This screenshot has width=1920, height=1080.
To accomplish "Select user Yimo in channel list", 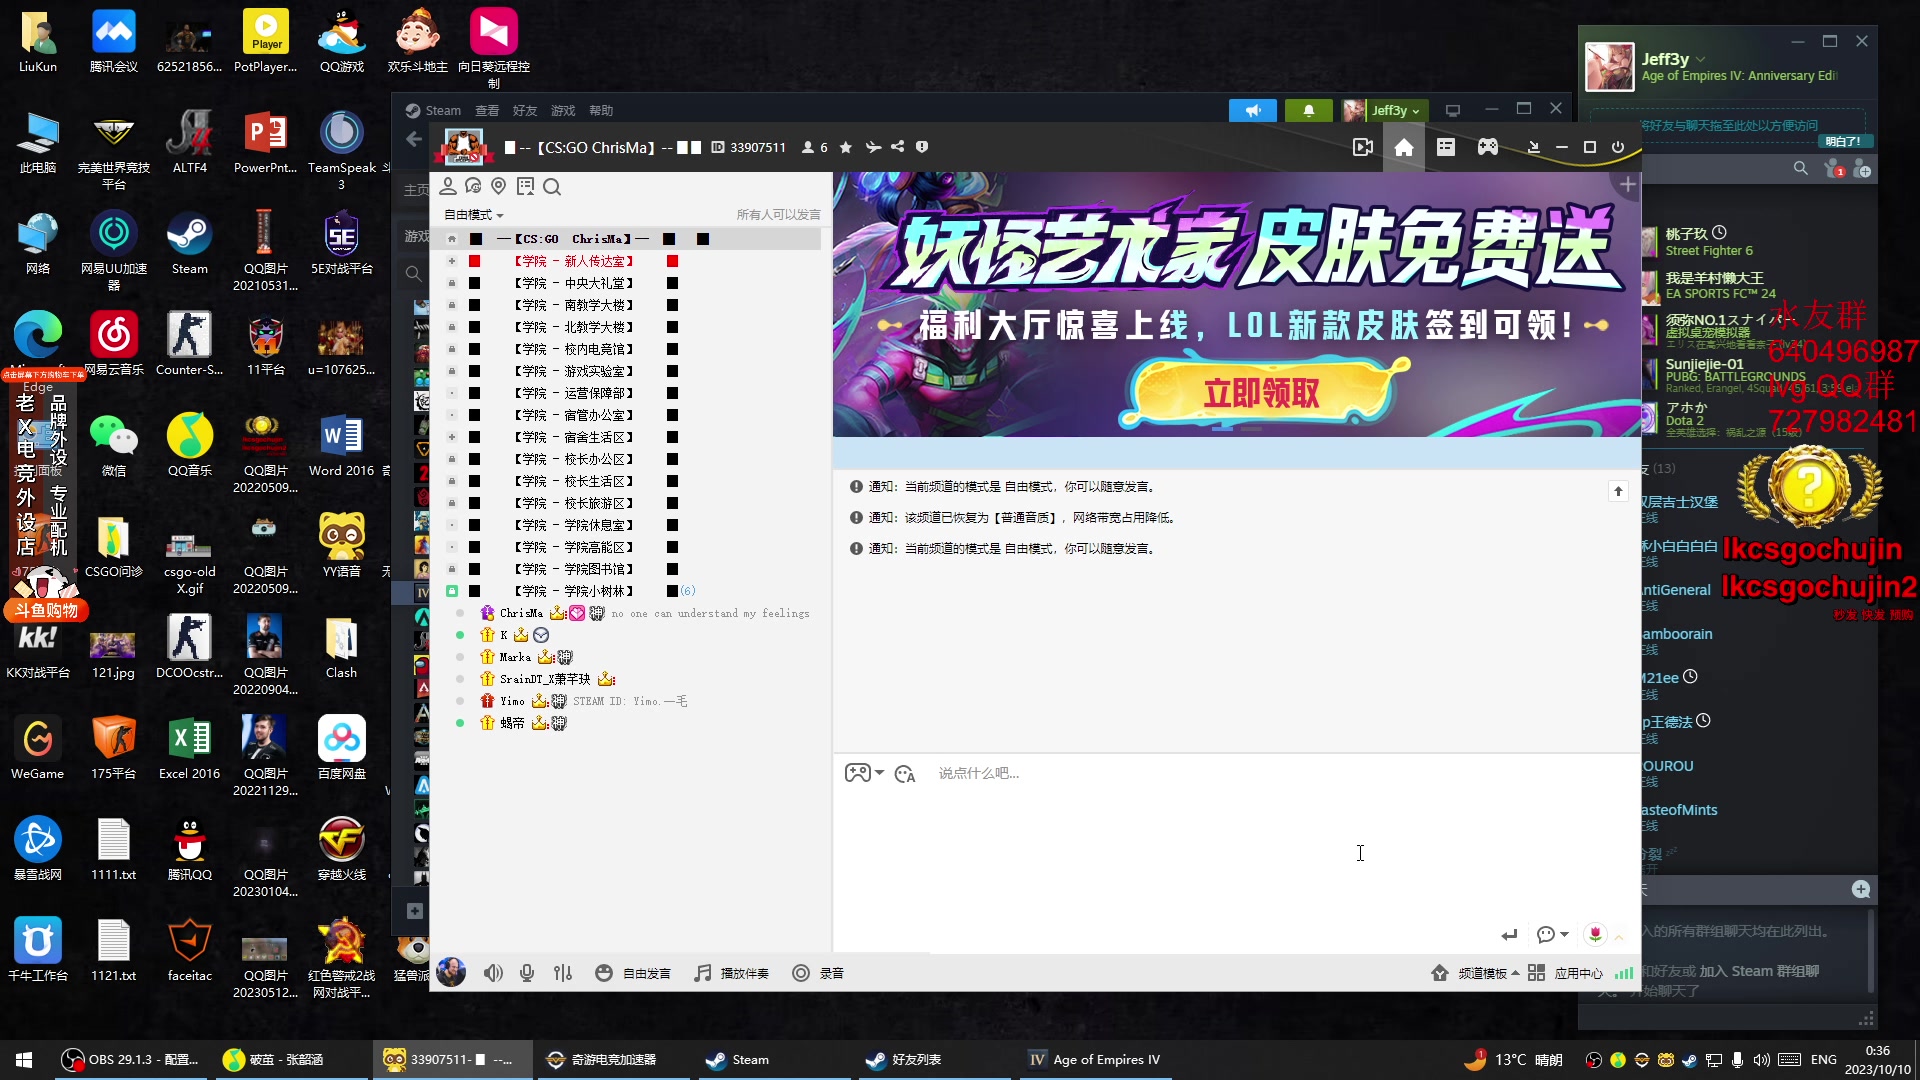I will (512, 701).
